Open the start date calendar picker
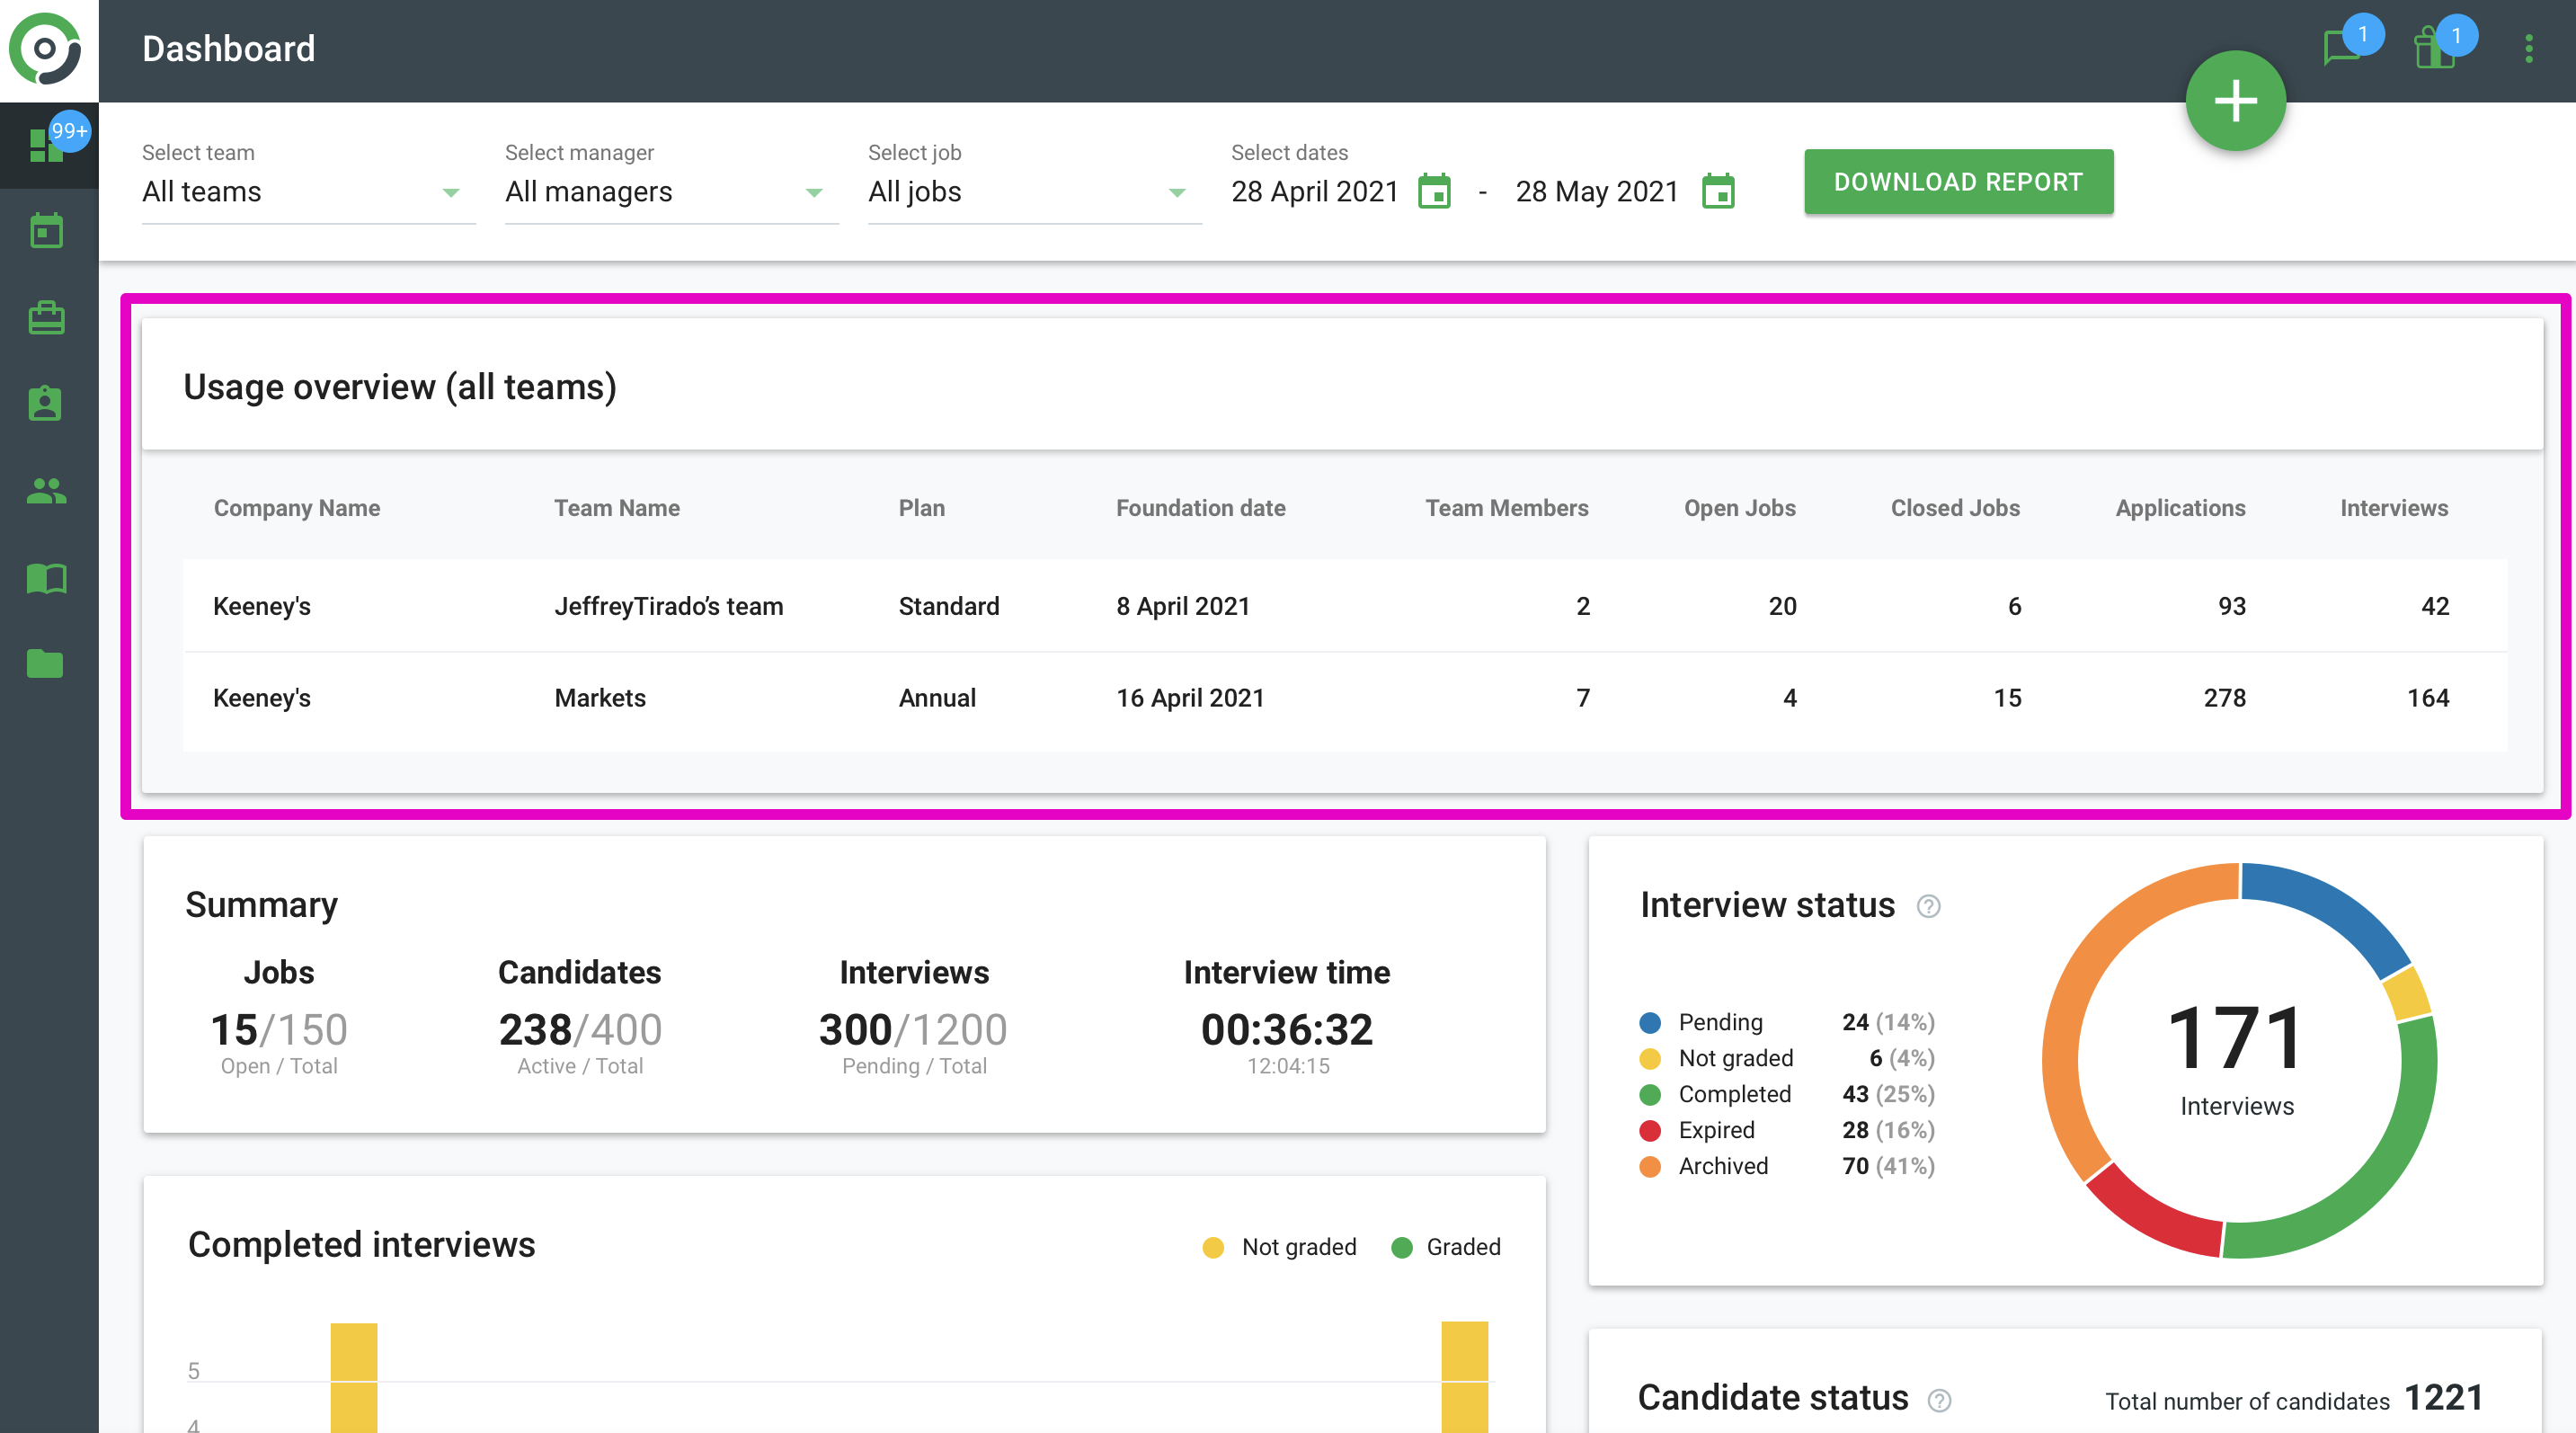Viewport: 2576px width, 1433px height. [x=1434, y=192]
